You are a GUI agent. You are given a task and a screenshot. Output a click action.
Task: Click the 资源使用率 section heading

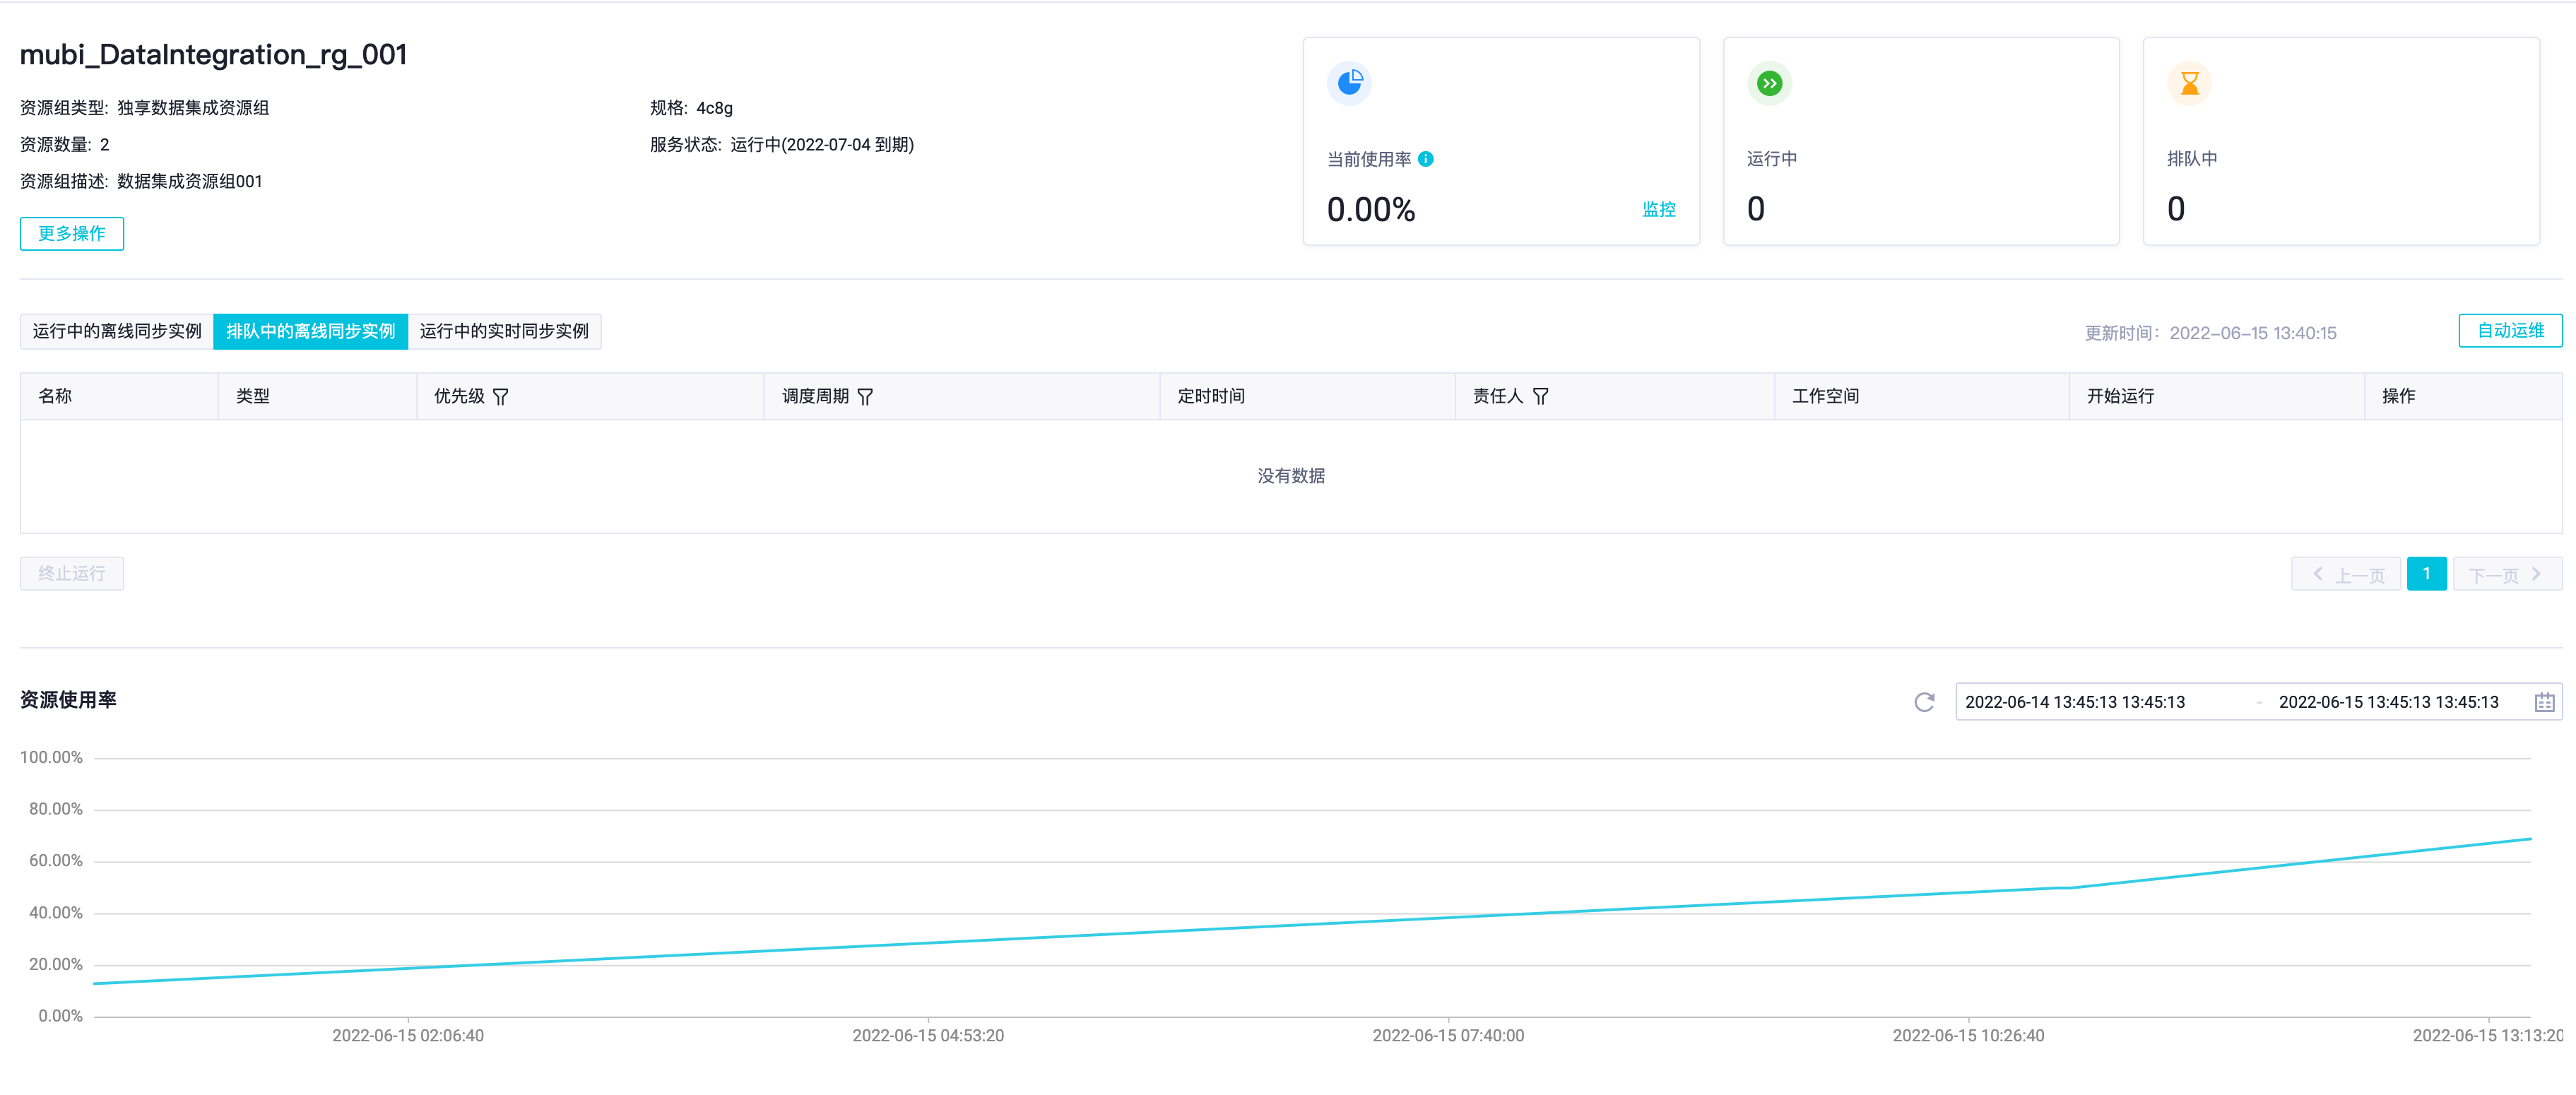pos(68,700)
